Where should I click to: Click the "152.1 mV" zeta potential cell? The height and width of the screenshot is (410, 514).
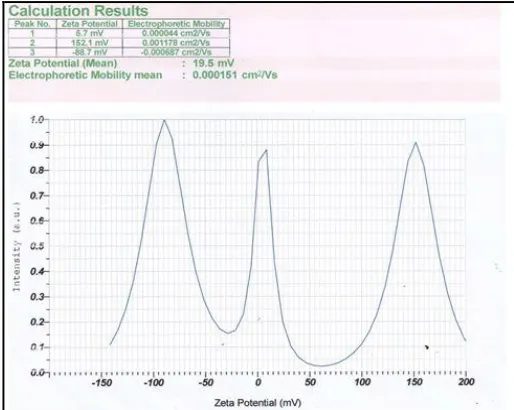point(89,43)
